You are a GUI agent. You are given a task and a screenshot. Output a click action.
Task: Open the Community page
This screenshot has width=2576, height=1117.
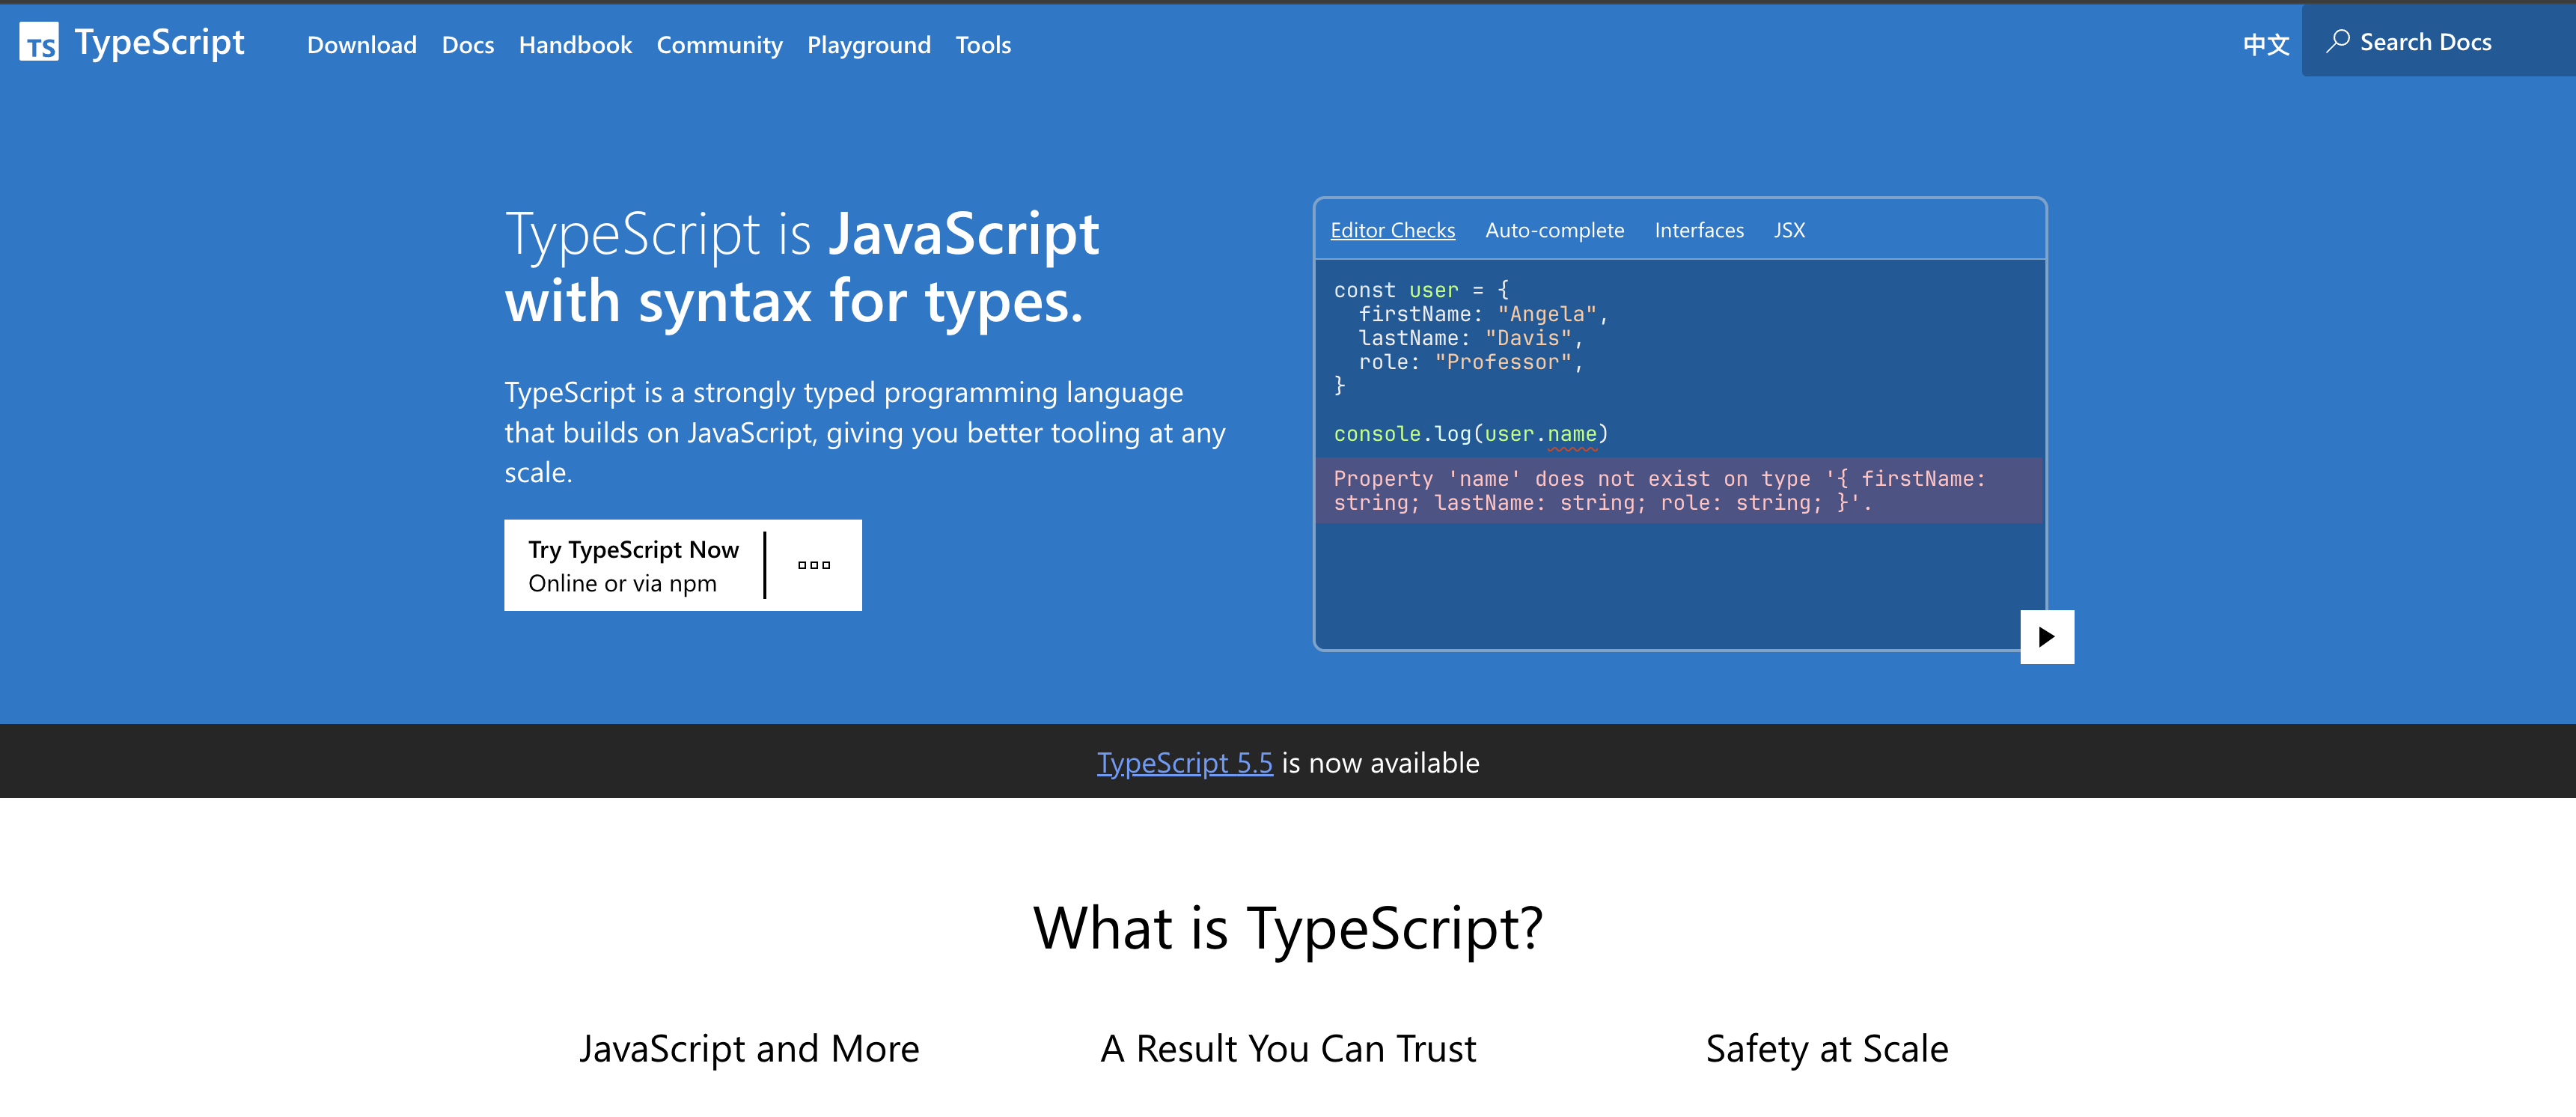pos(719,45)
